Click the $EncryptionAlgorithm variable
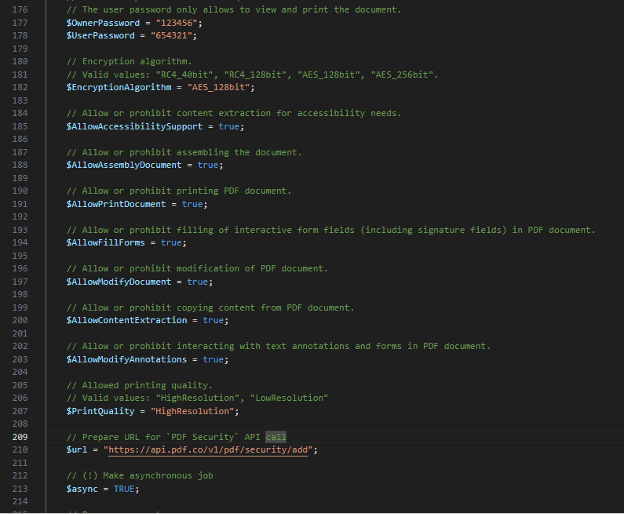The image size is (624, 514). click(119, 87)
